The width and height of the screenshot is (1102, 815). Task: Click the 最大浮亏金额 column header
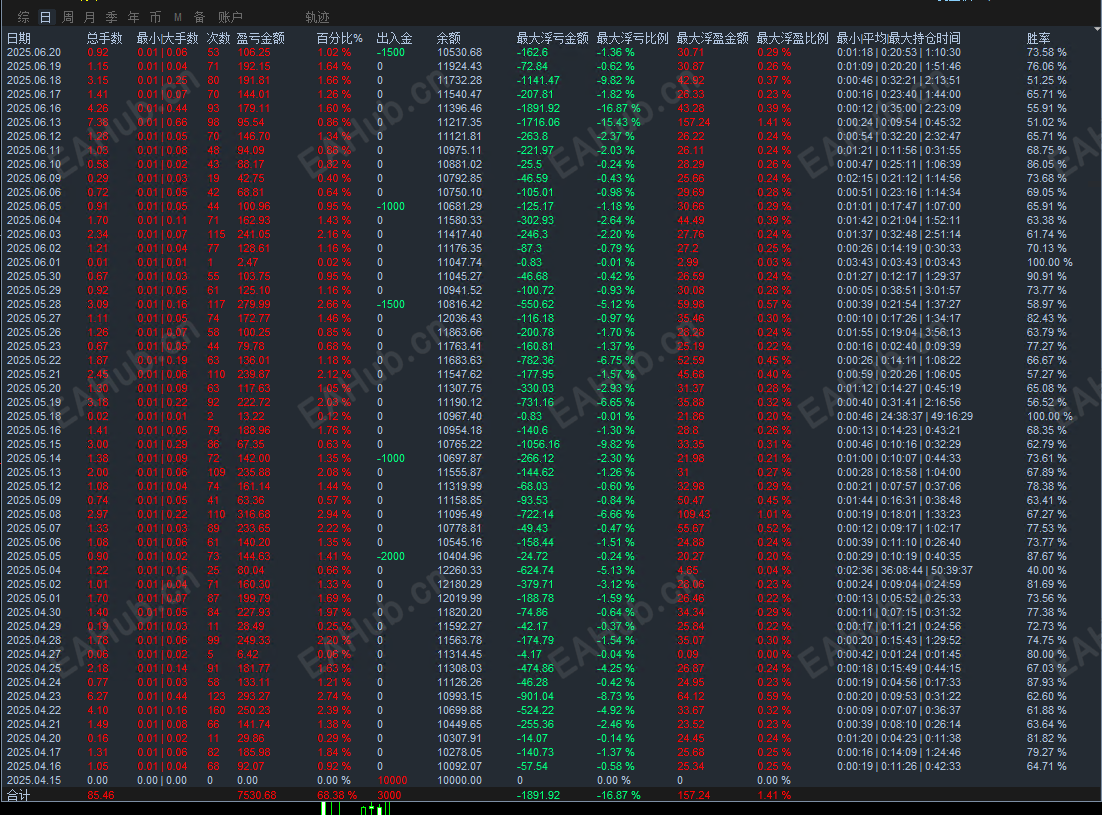(552, 38)
